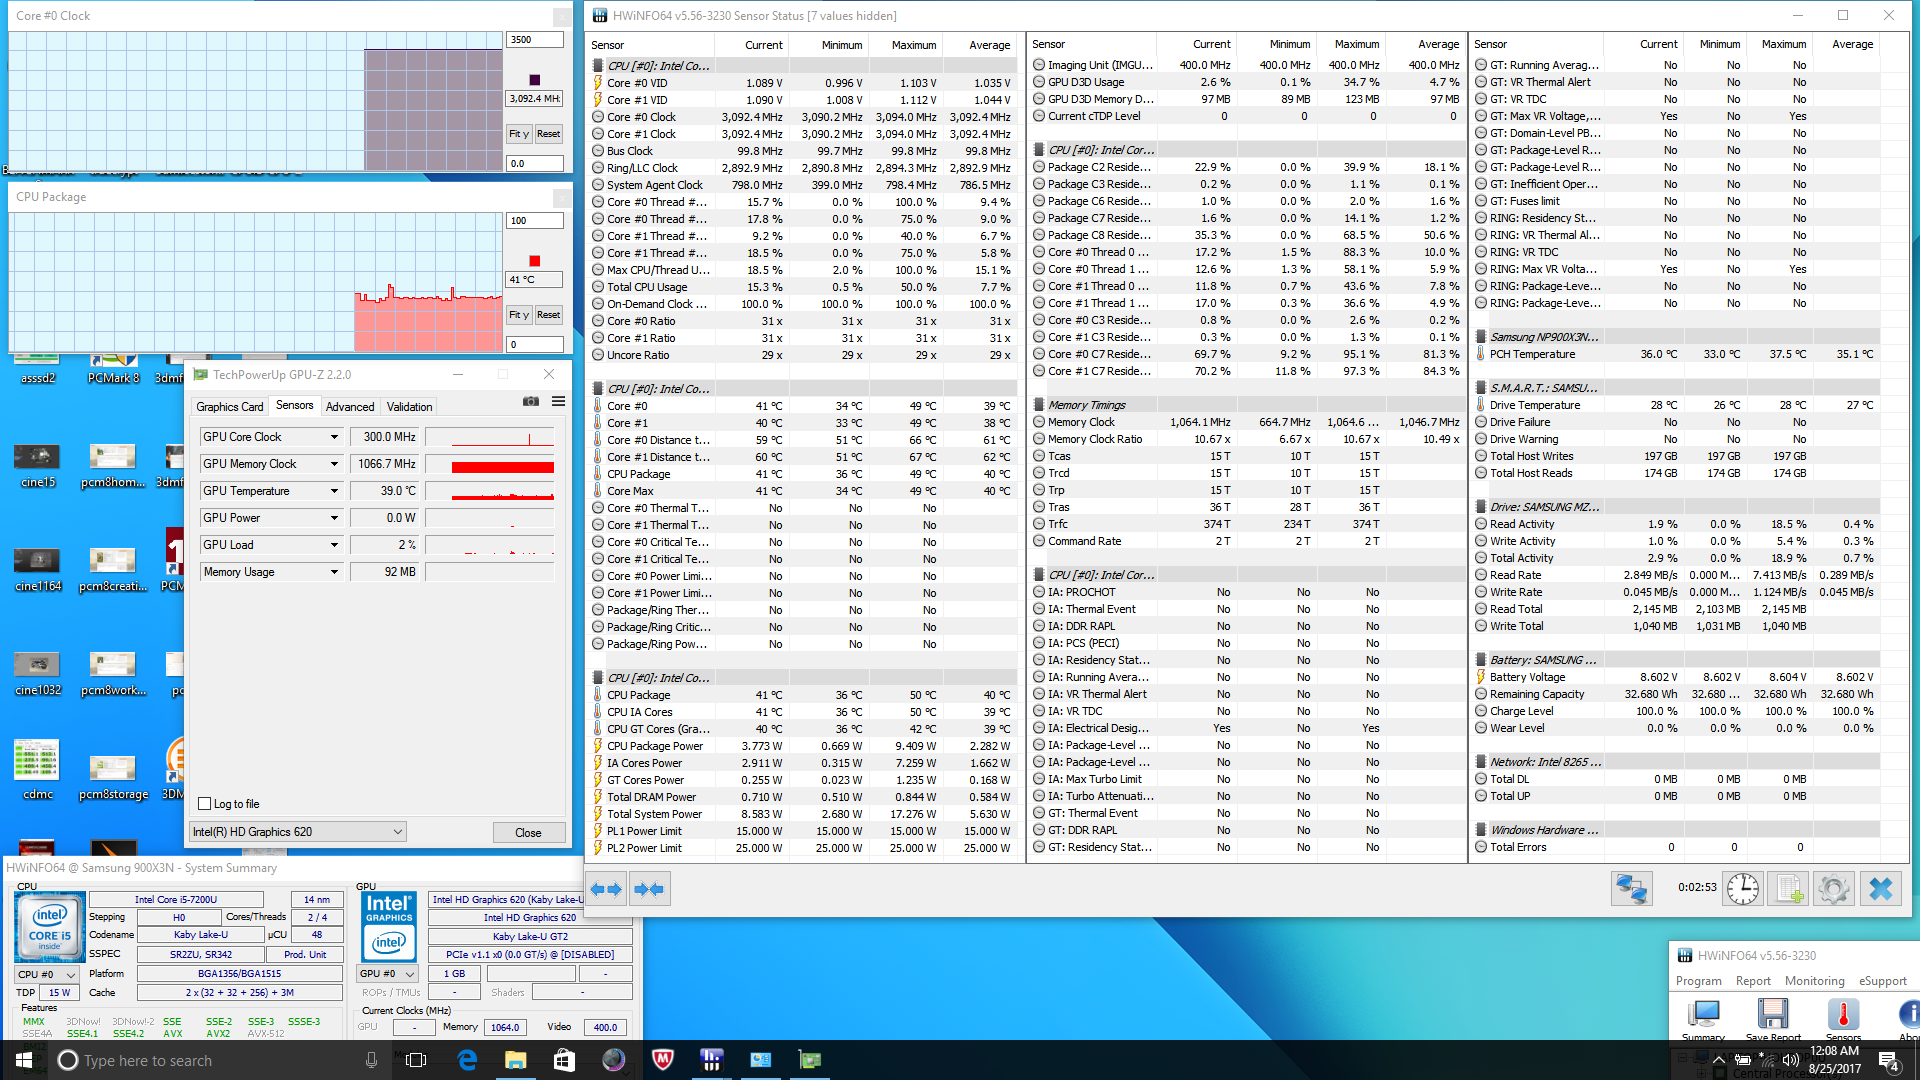1920x1080 pixels.
Task: Click the Intel Core i5 CPU logo
Action: (49, 927)
